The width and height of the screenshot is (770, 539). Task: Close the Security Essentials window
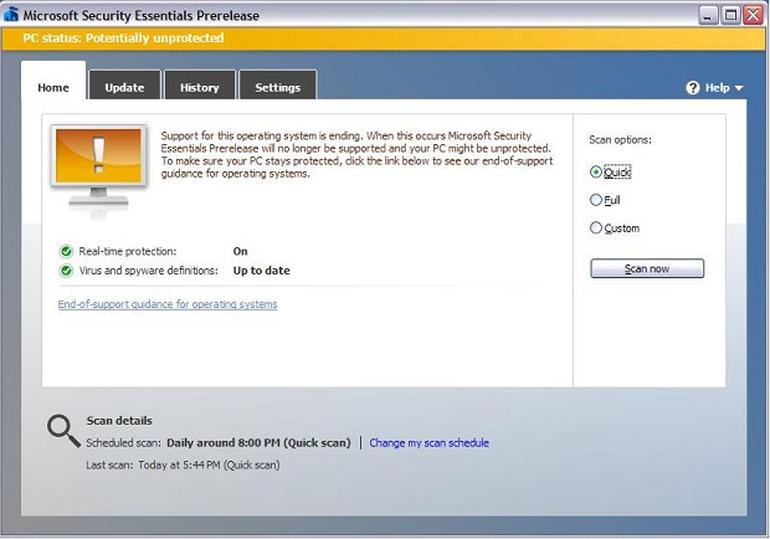pyautogui.click(x=753, y=15)
